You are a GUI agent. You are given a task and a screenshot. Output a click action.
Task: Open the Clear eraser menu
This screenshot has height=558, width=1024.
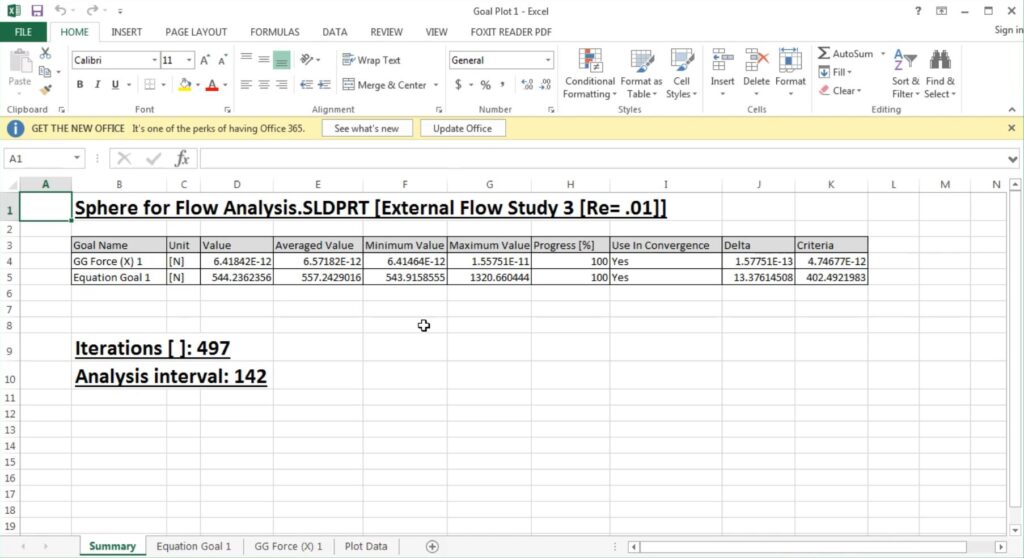840,91
